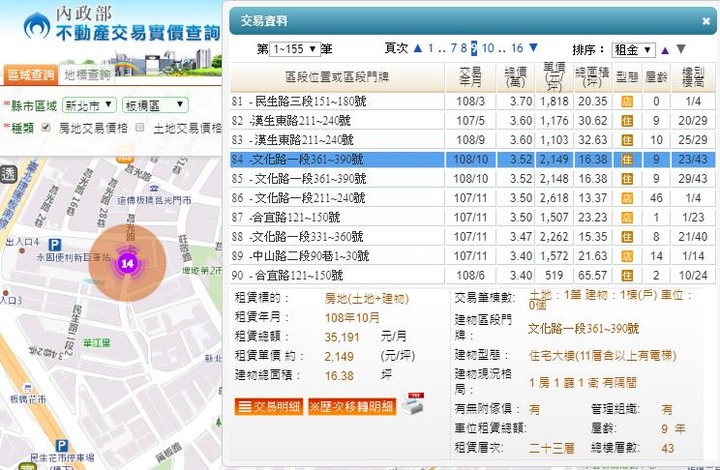Screen dimensions: 720x470
Task: Click the 透 map transparency button
Action: tap(8, 174)
